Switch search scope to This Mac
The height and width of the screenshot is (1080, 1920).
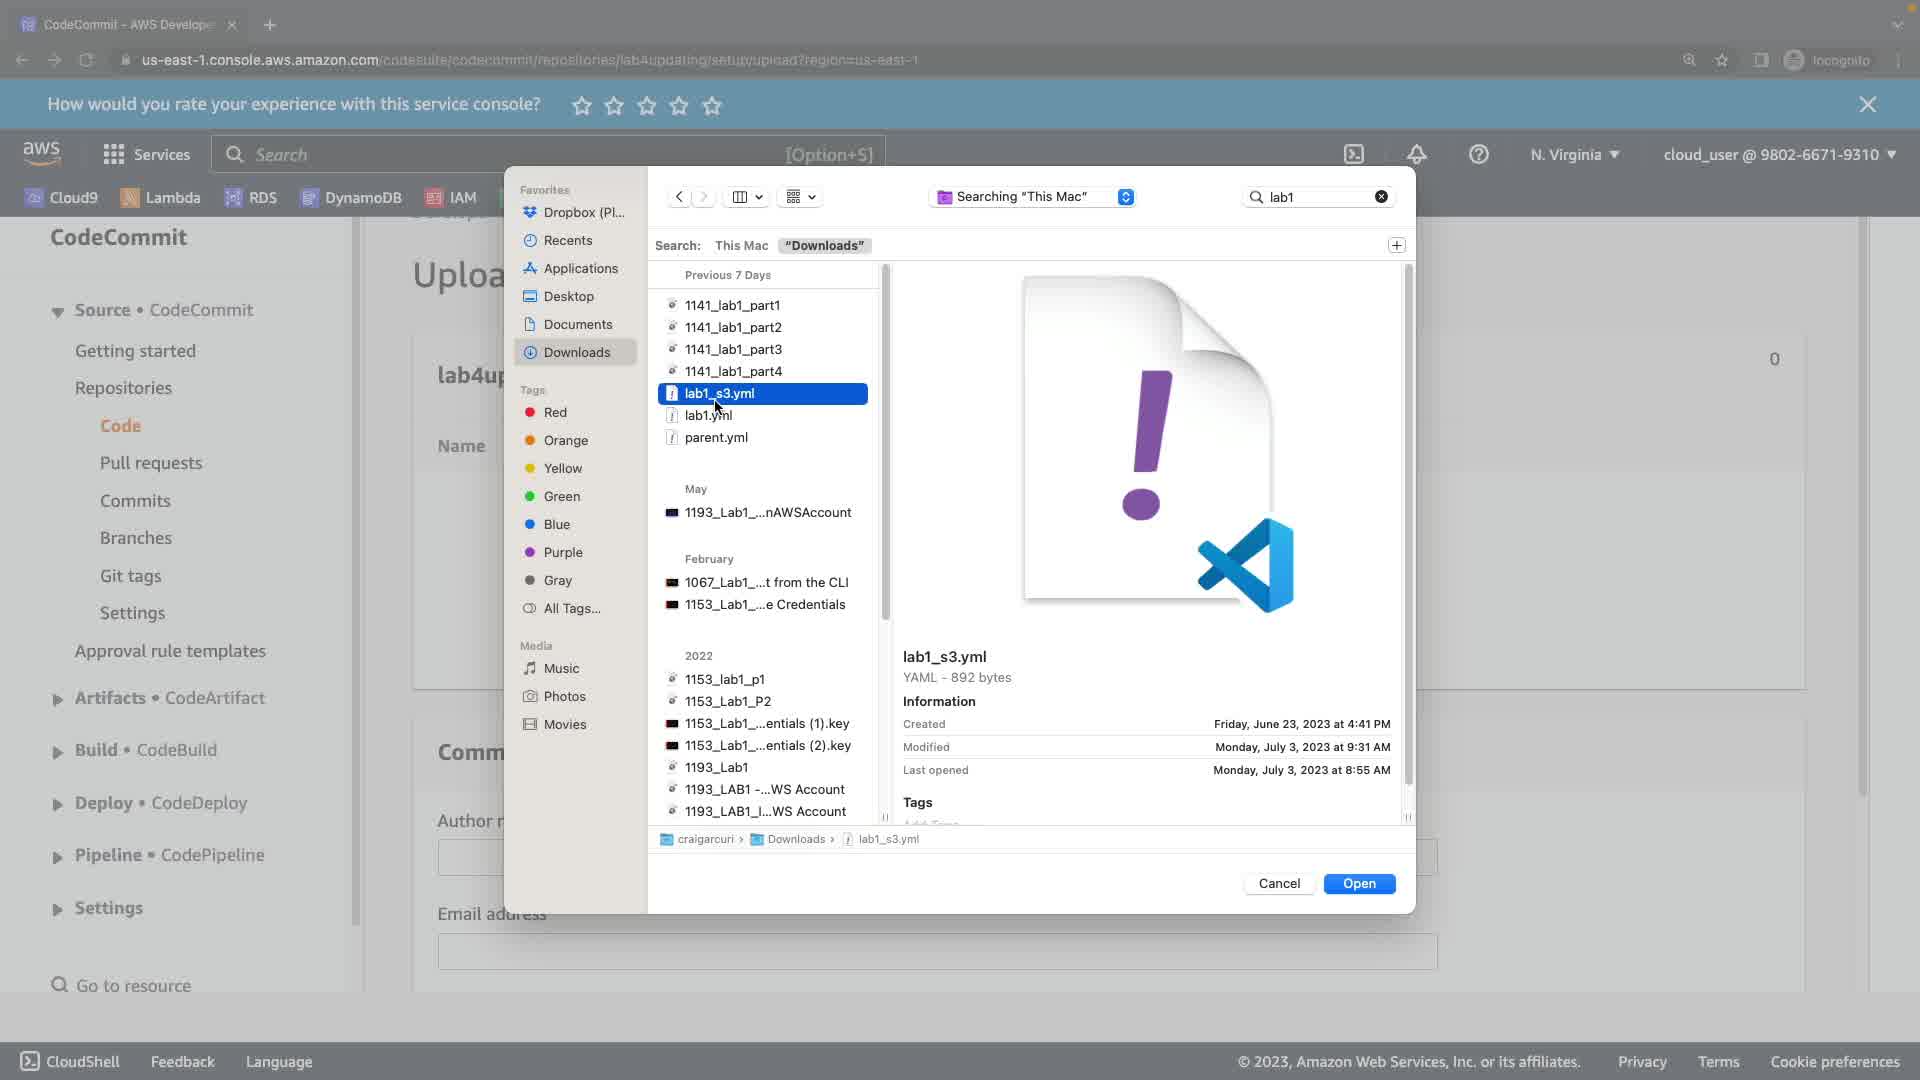point(741,245)
